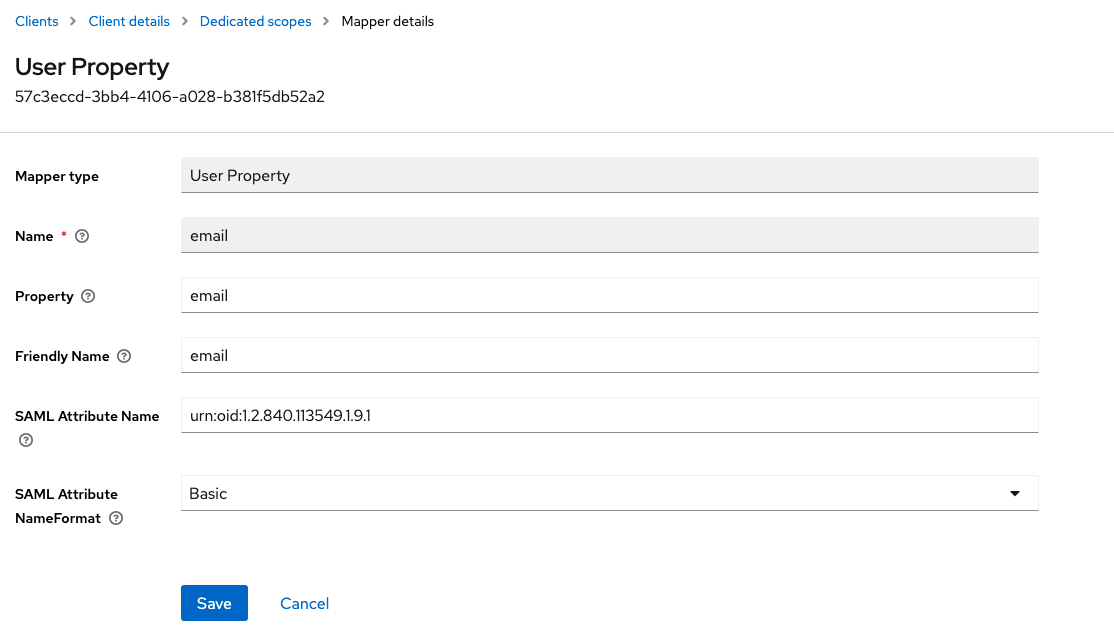Click the Mapper type label
The width and height of the screenshot is (1114, 644).
57,177
